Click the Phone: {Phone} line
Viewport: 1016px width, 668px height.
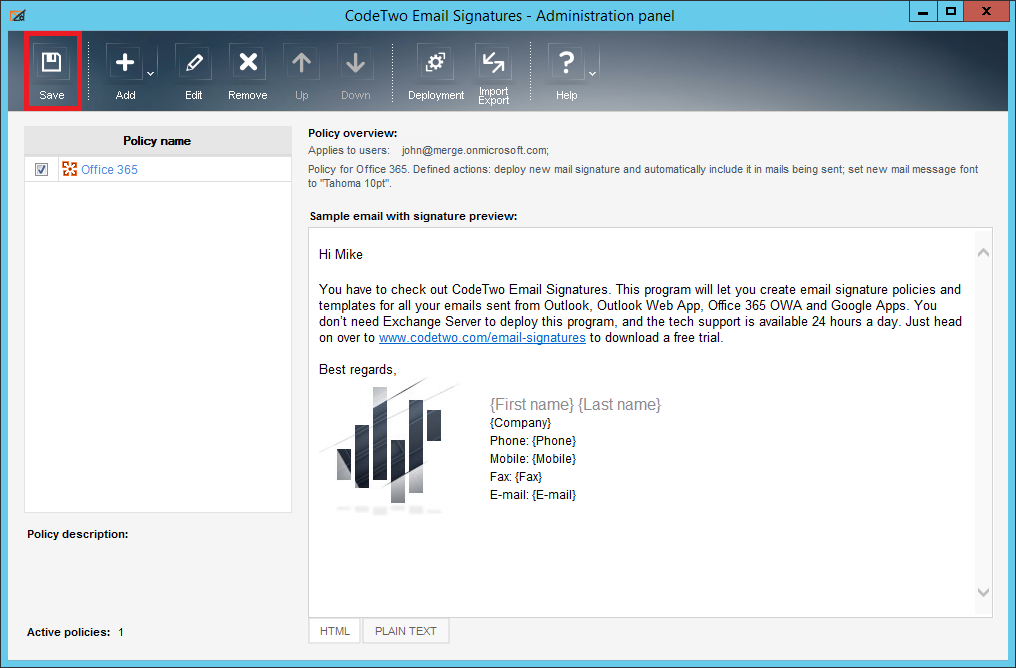tap(533, 441)
